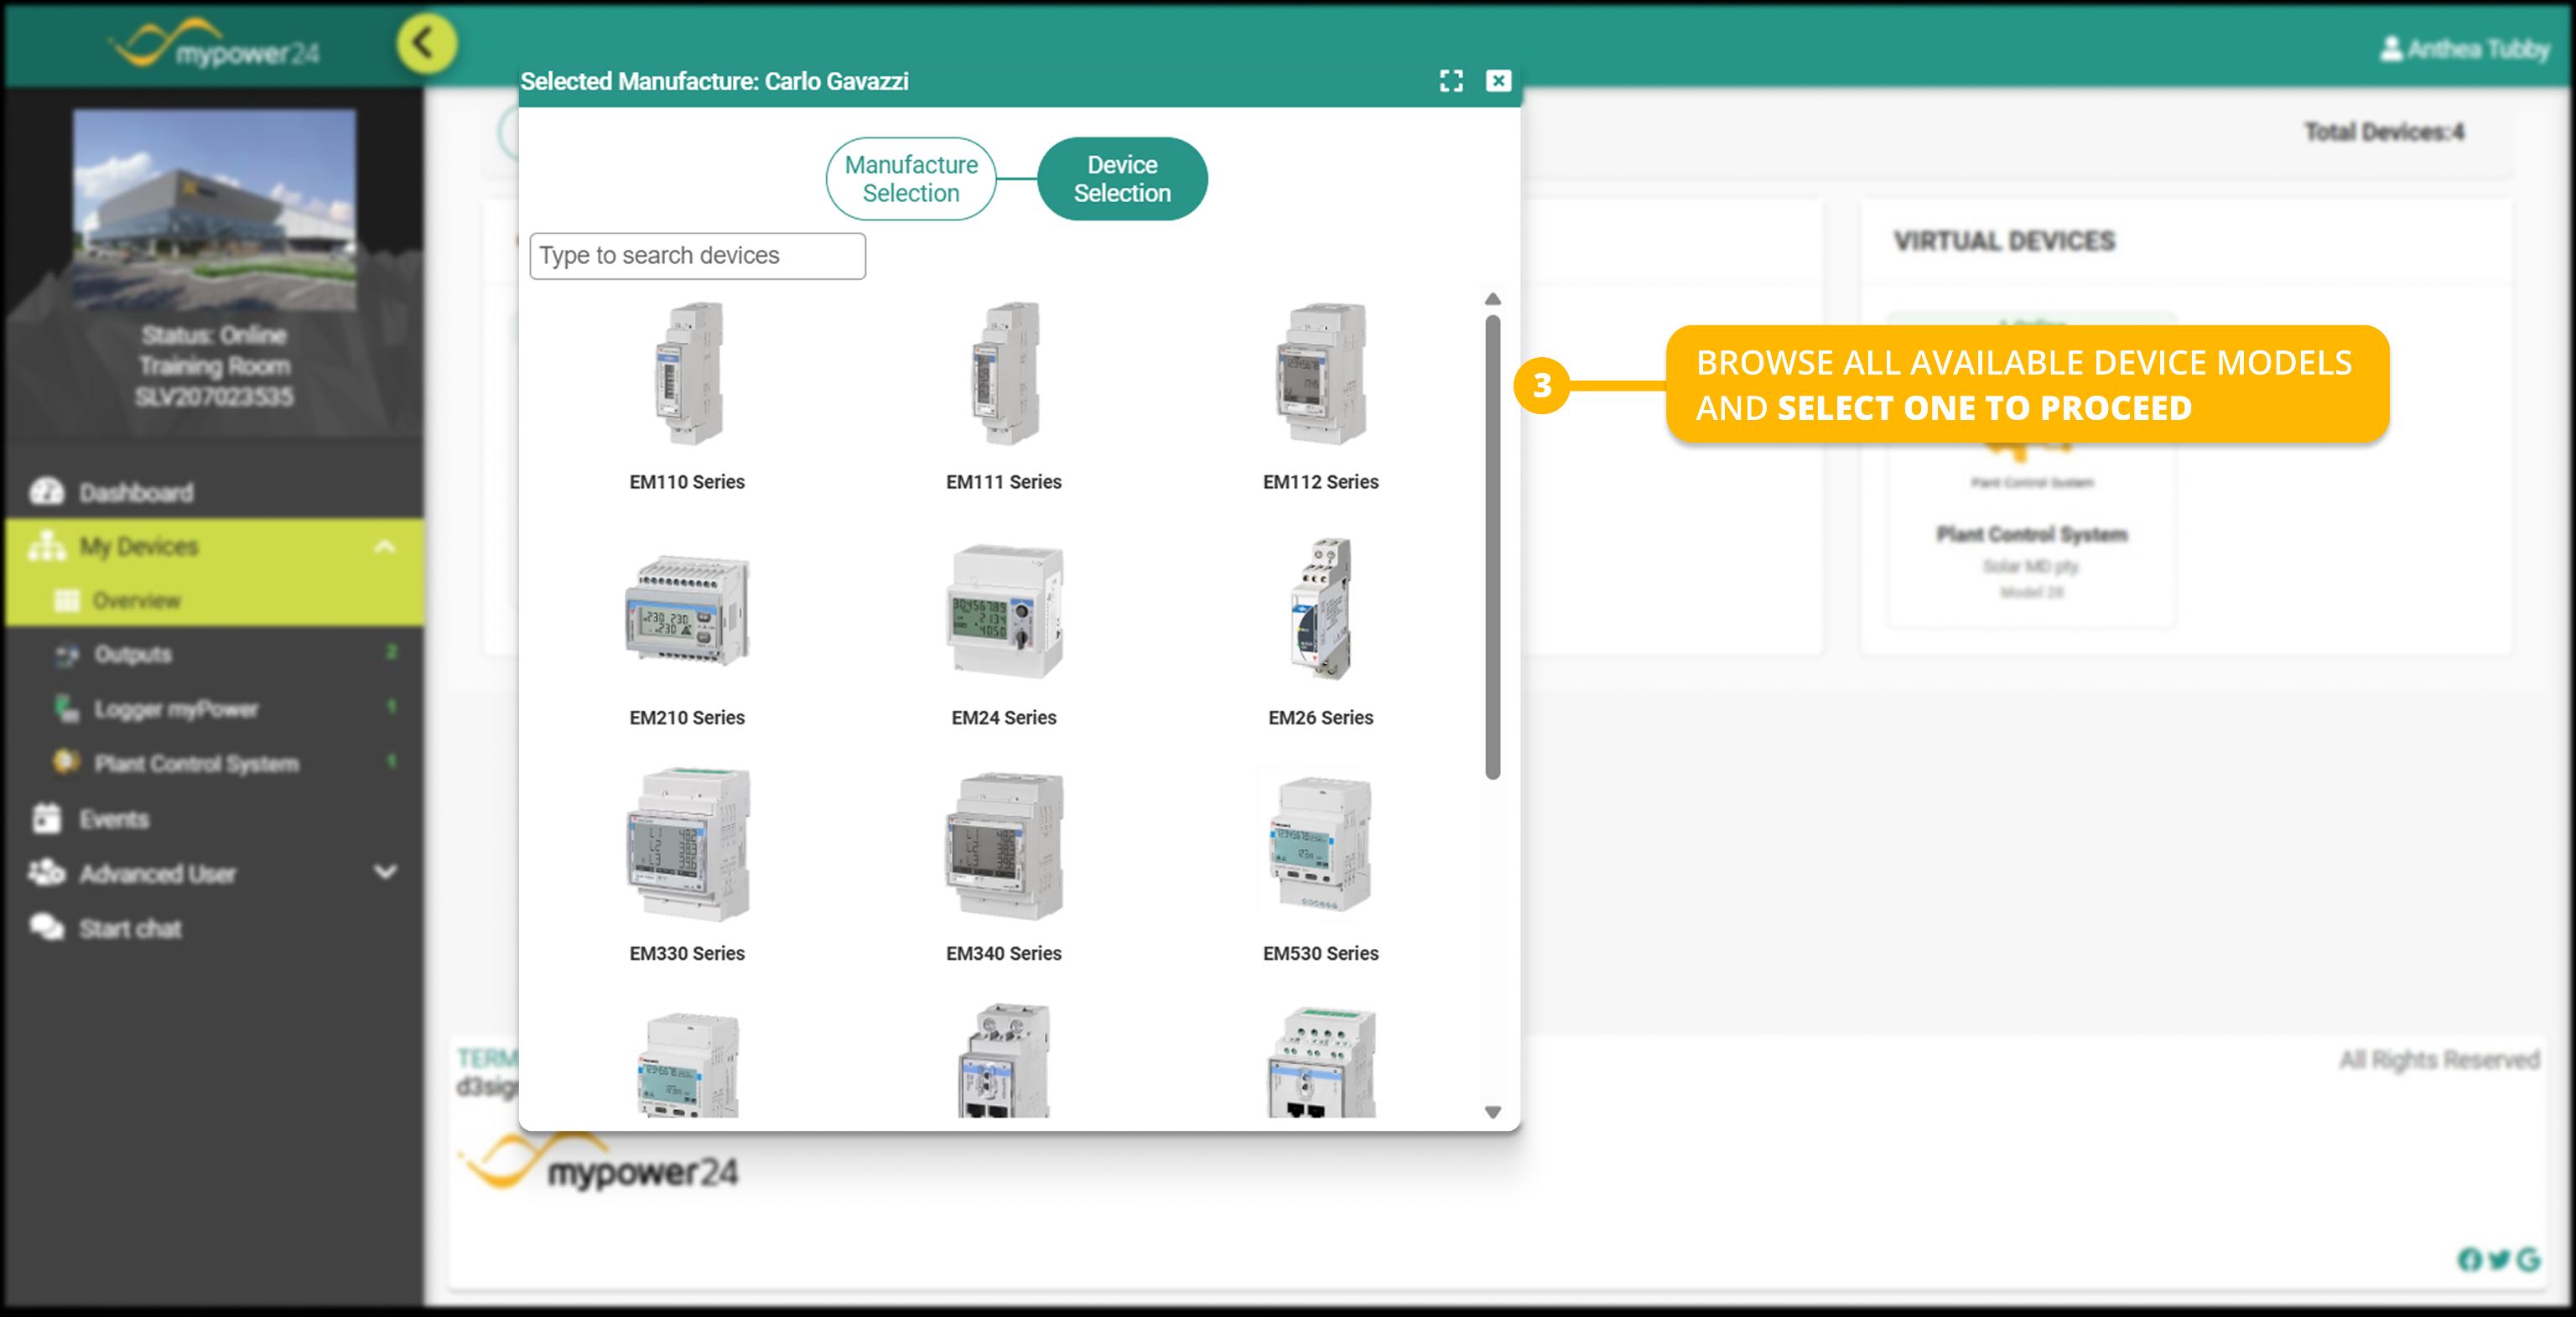Click the search devices input field

[697, 256]
